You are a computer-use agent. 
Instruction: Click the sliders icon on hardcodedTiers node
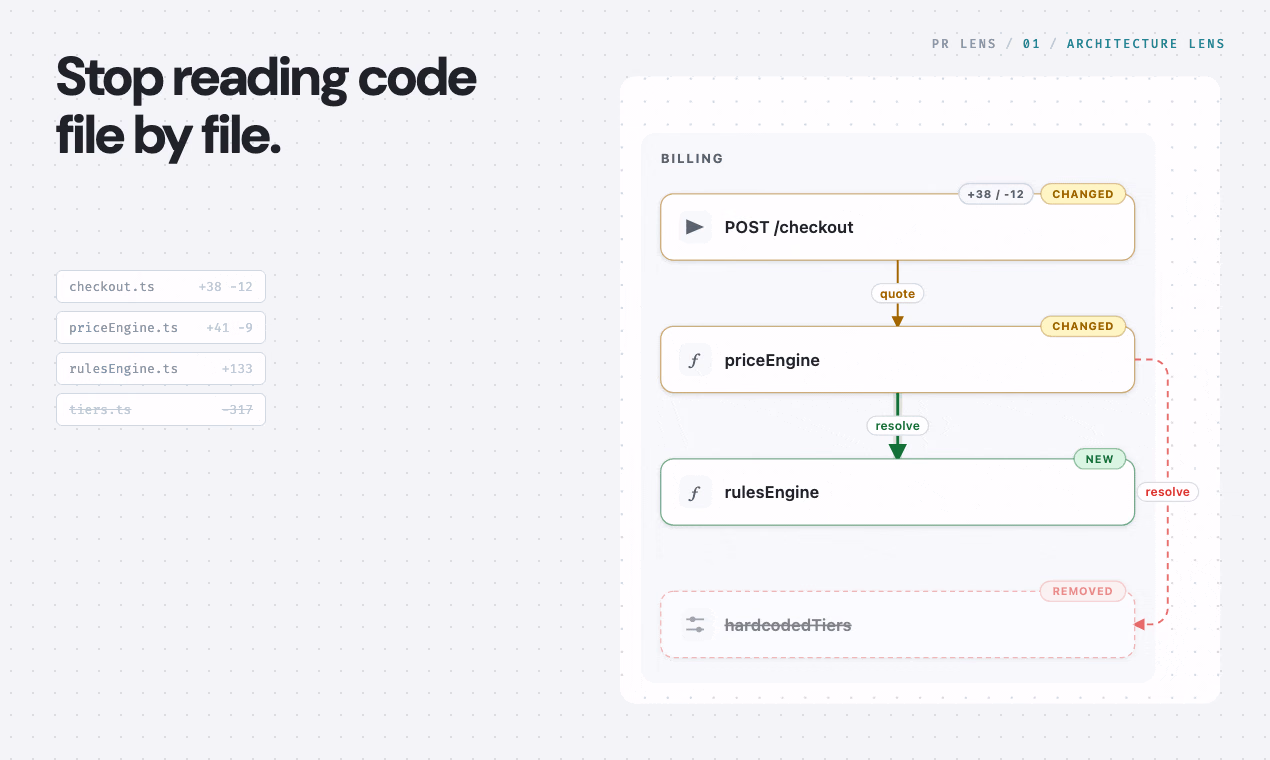tap(695, 625)
